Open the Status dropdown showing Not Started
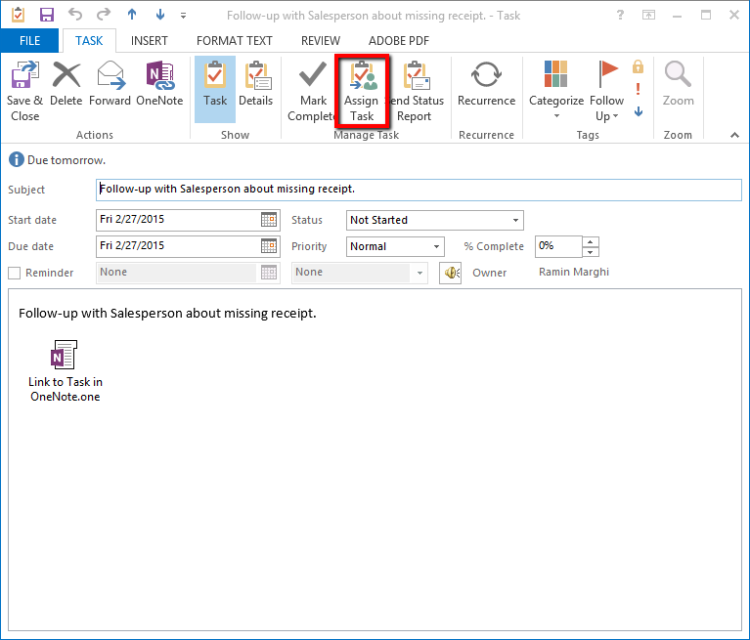Screen dimensions: 750x640 click(434, 220)
